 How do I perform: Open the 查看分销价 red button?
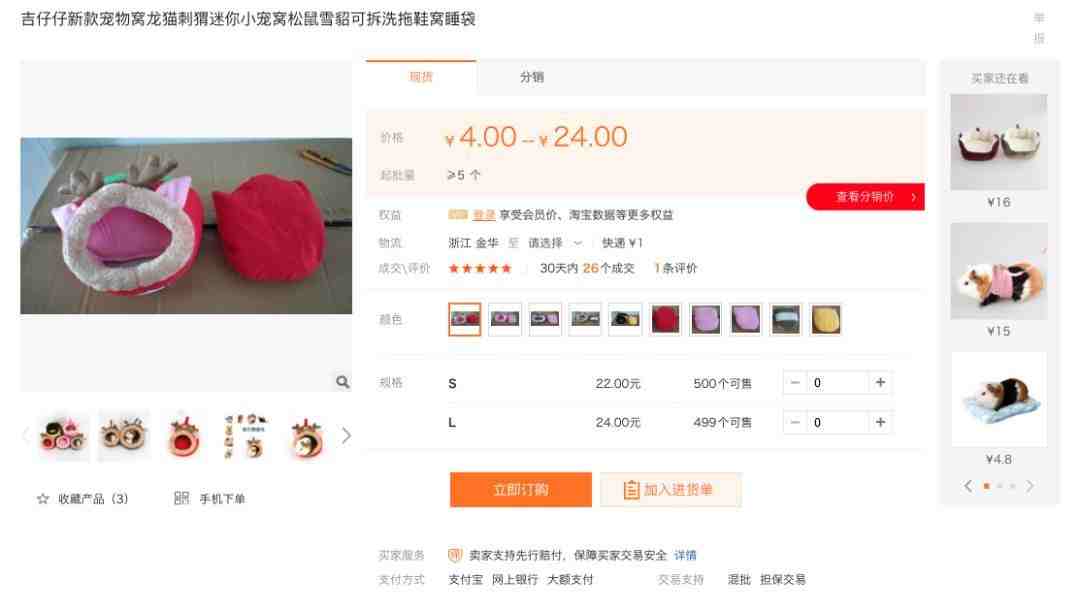[x=866, y=197]
